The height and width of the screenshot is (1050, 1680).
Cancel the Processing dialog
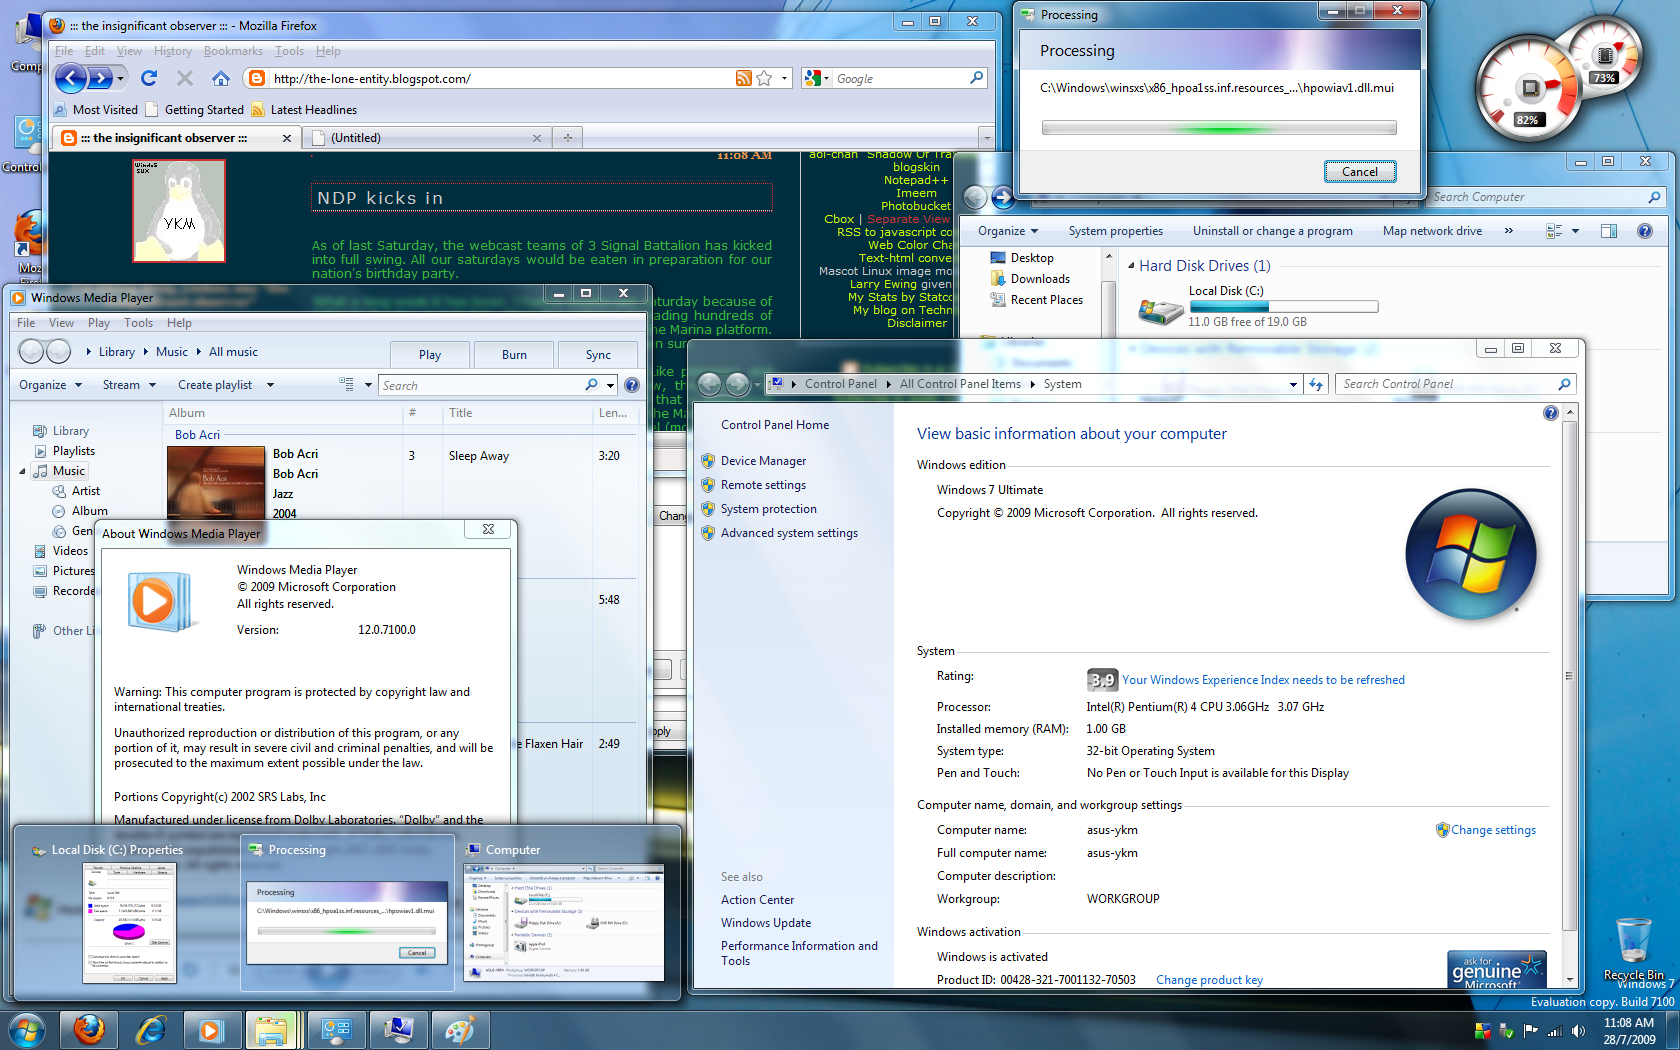click(1359, 172)
